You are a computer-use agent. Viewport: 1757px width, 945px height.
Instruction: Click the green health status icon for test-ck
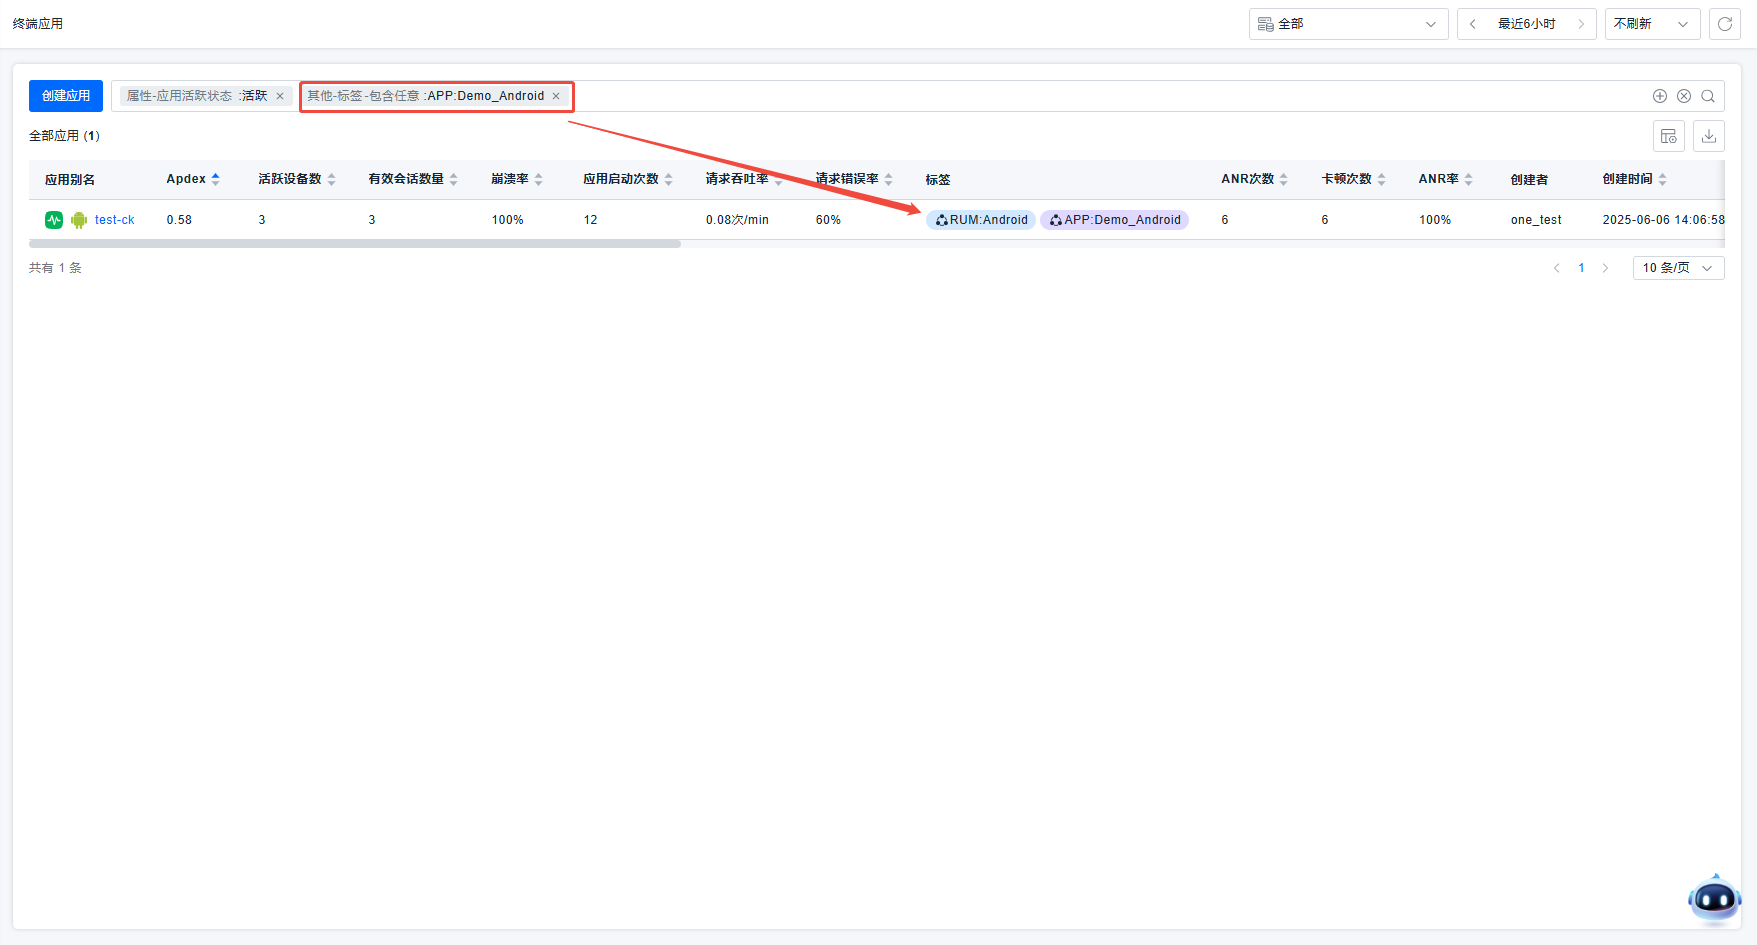tap(54, 220)
